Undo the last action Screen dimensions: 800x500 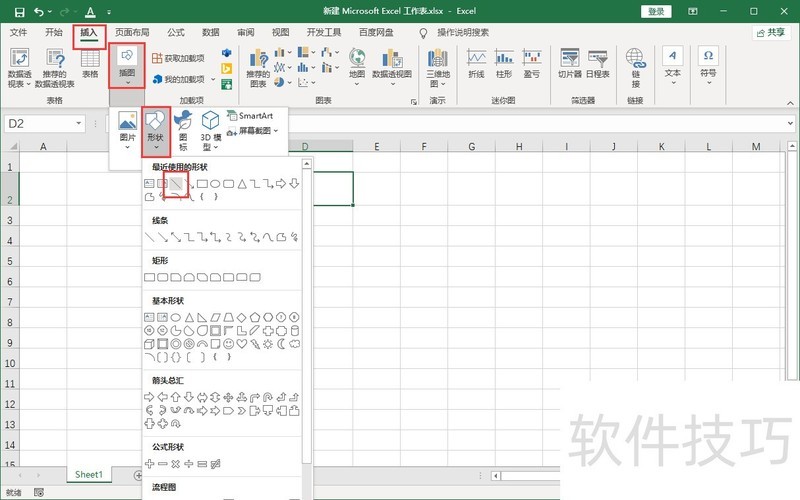pos(39,11)
